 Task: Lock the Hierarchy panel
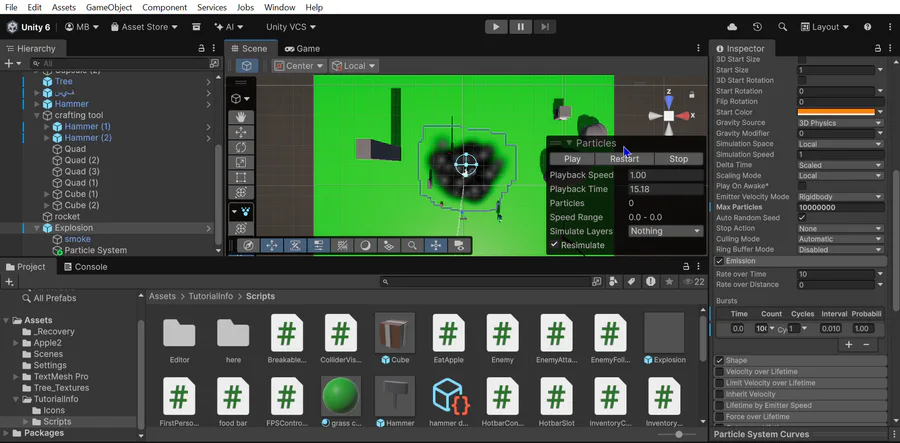pyautogui.click(x=201, y=49)
